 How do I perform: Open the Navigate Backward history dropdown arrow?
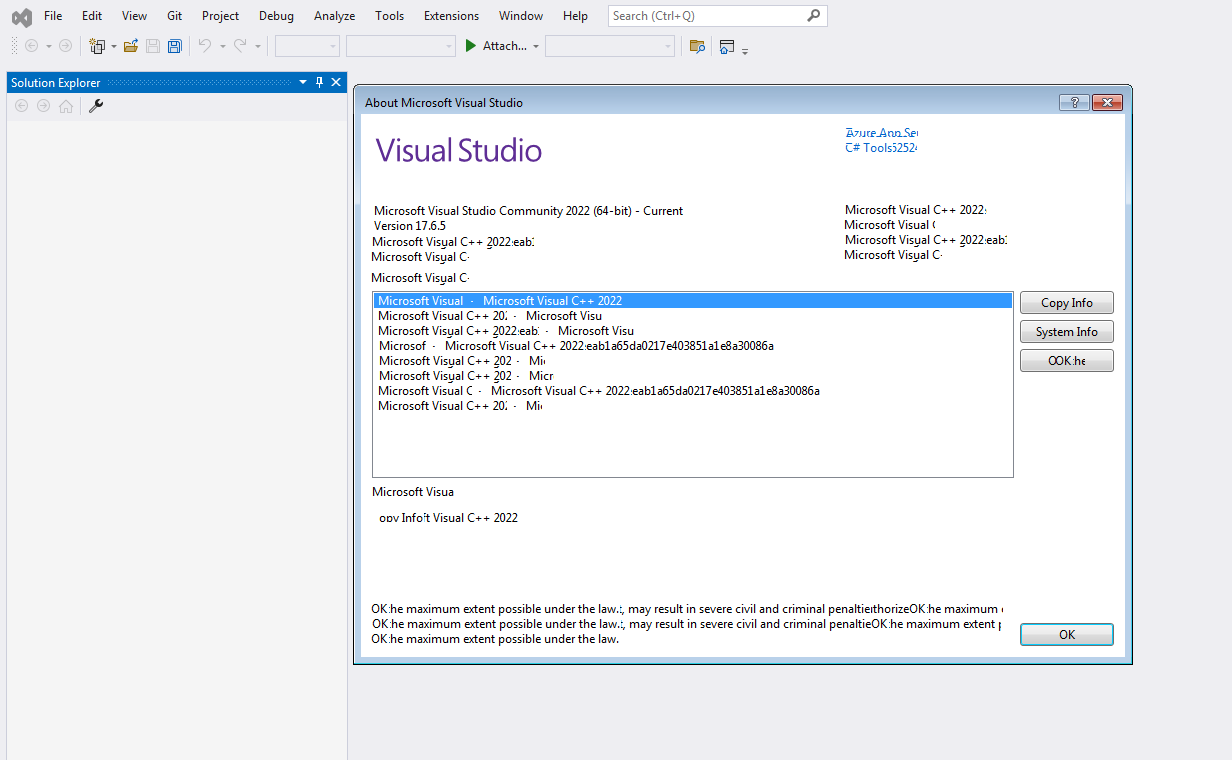pos(49,47)
